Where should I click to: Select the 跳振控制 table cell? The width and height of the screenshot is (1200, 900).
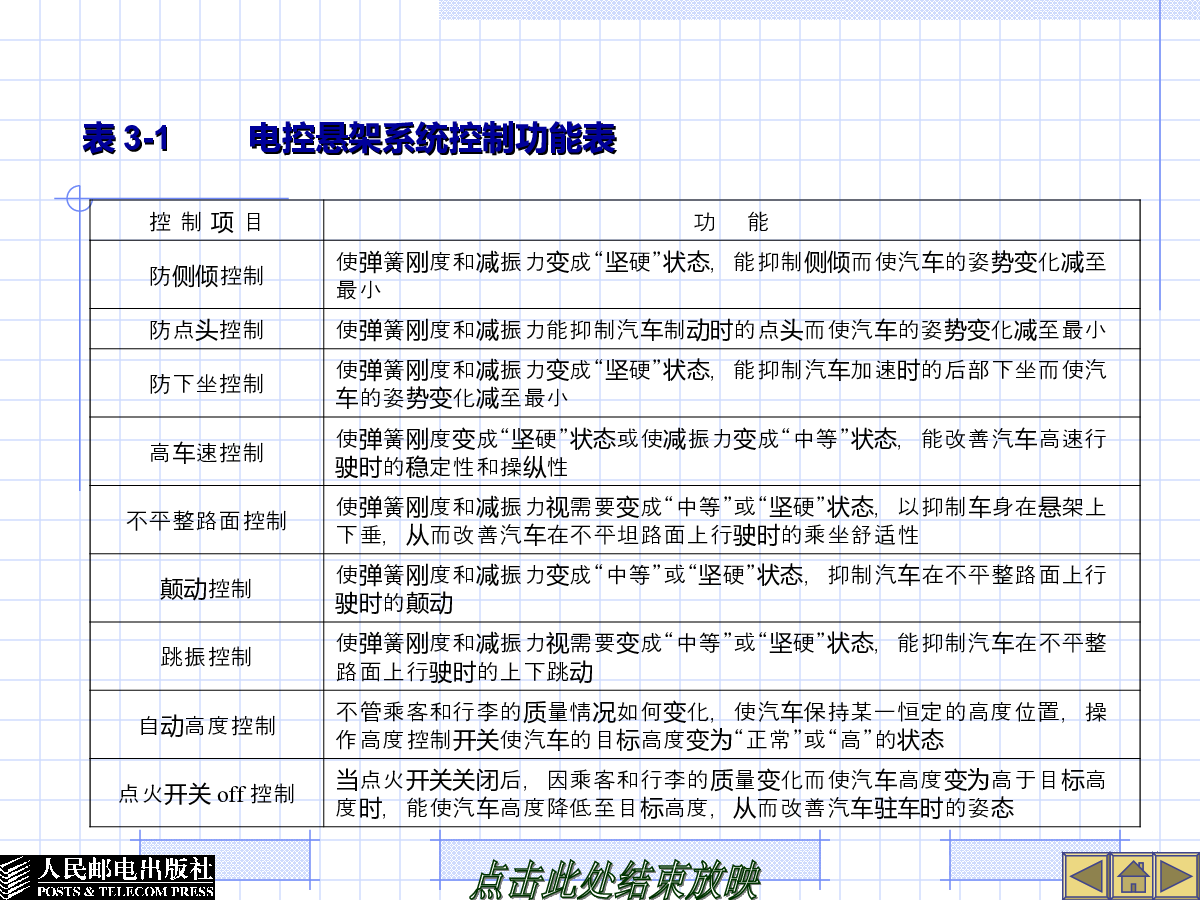(x=206, y=656)
